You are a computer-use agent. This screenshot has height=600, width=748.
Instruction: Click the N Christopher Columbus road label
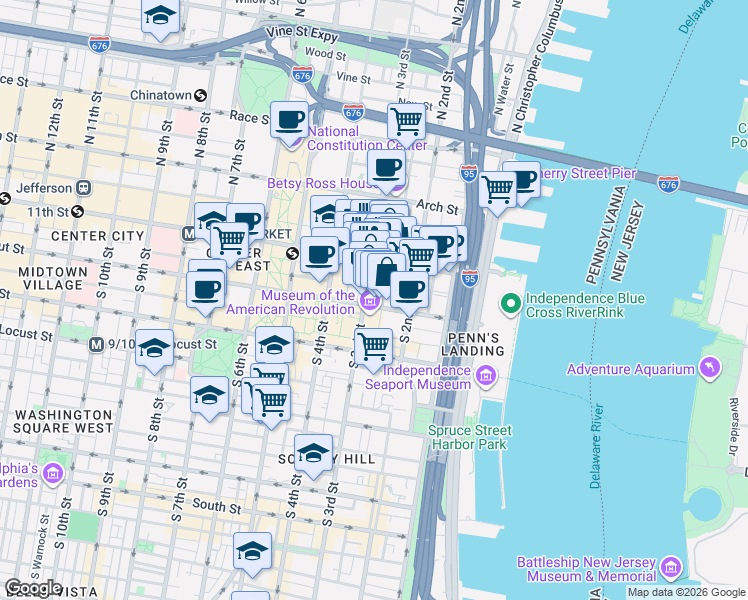click(538, 66)
